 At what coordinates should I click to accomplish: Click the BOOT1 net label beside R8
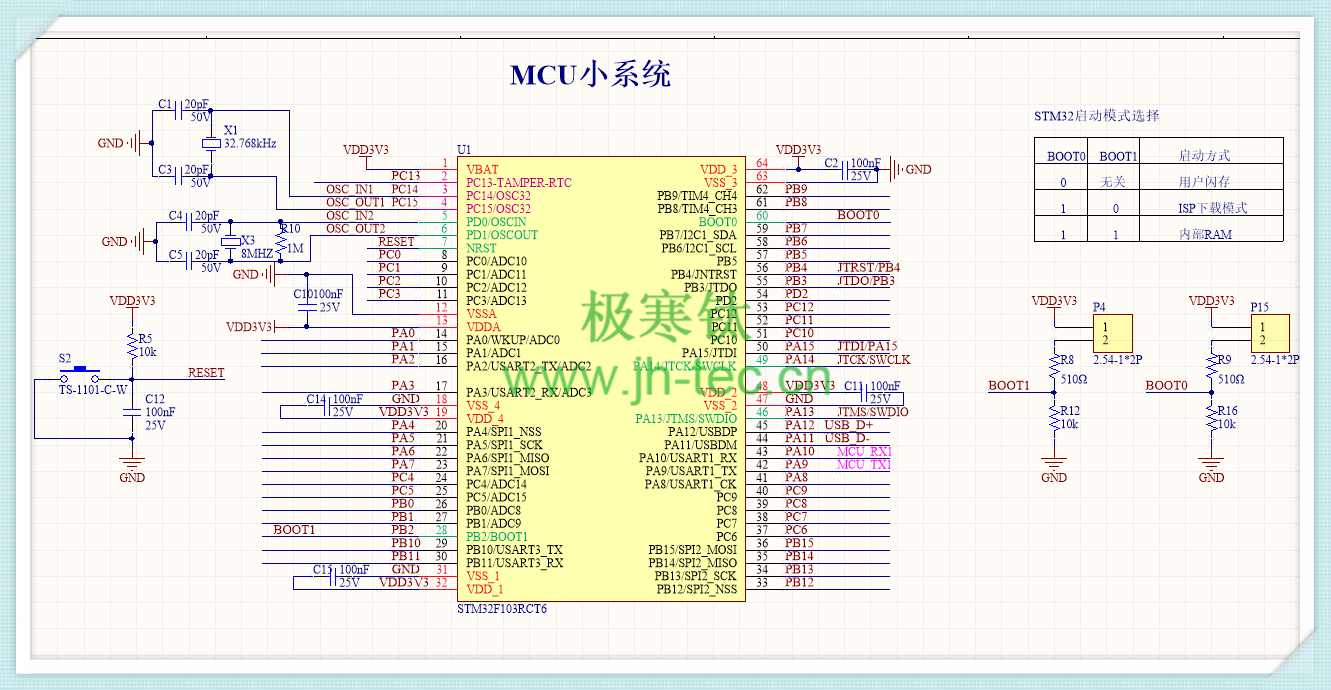(x=1009, y=385)
